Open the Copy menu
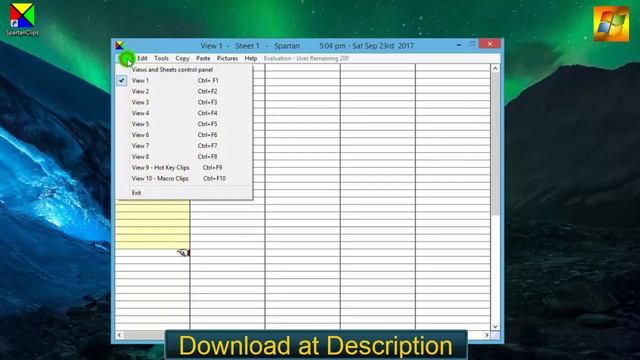This screenshot has width=640, height=360. point(182,58)
